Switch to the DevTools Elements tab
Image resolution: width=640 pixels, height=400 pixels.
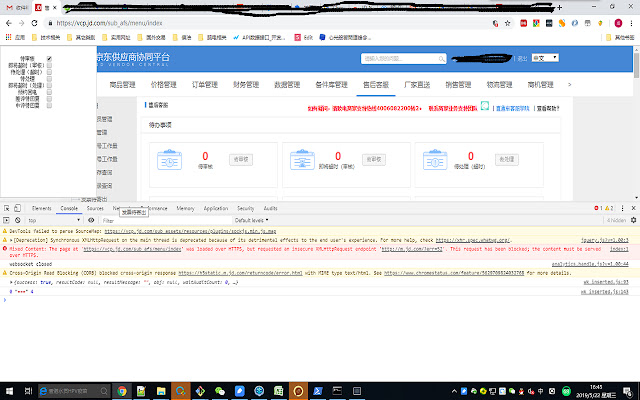pos(42,208)
